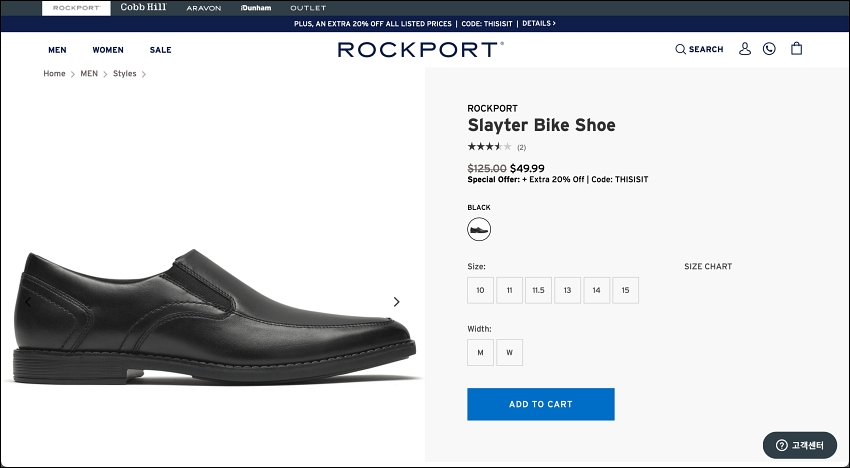Open the user account icon
This screenshot has width=850, height=468.
[745, 49]
